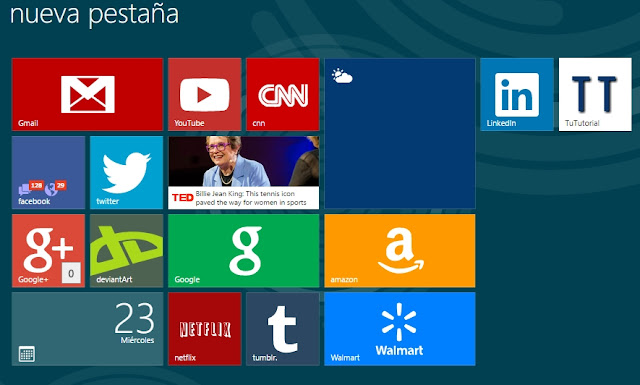Screen dimensions: 640x385
Task: Open the Gmail tile
Action: tap(87, 94)
